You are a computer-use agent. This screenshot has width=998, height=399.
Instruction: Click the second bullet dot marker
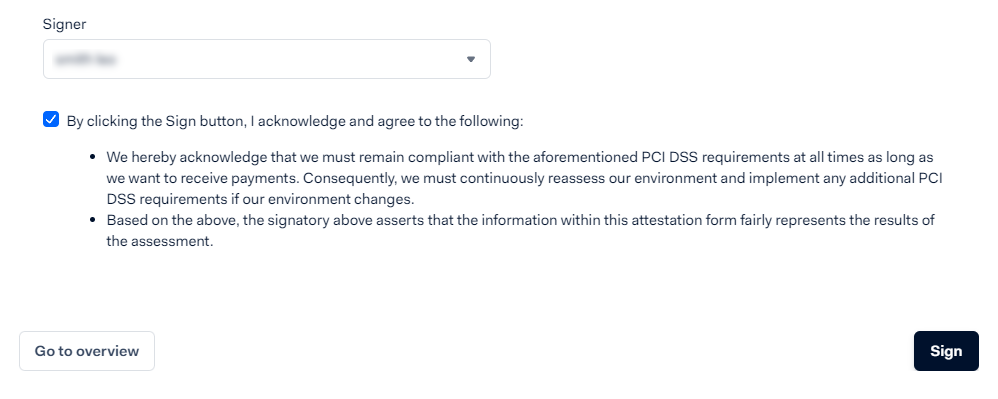[x=93, y=220]
